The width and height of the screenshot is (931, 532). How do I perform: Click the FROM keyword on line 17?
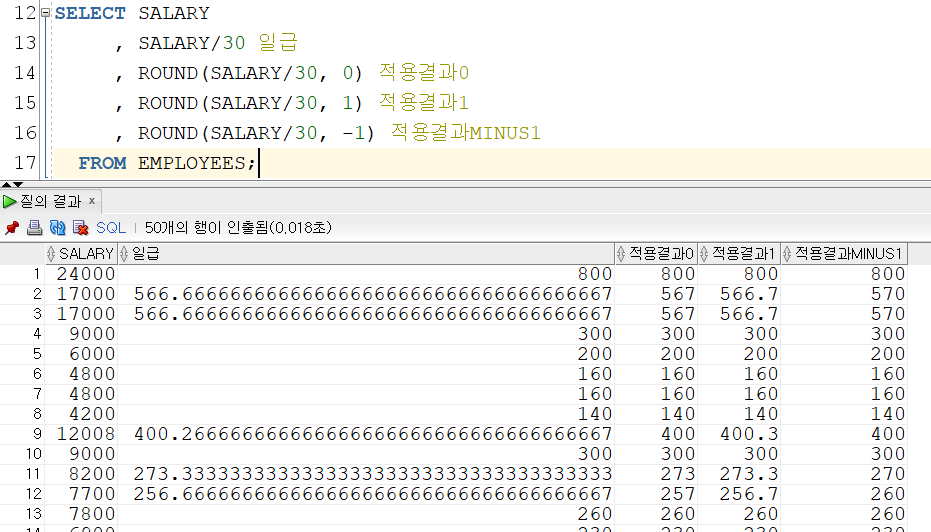[102, 163]
